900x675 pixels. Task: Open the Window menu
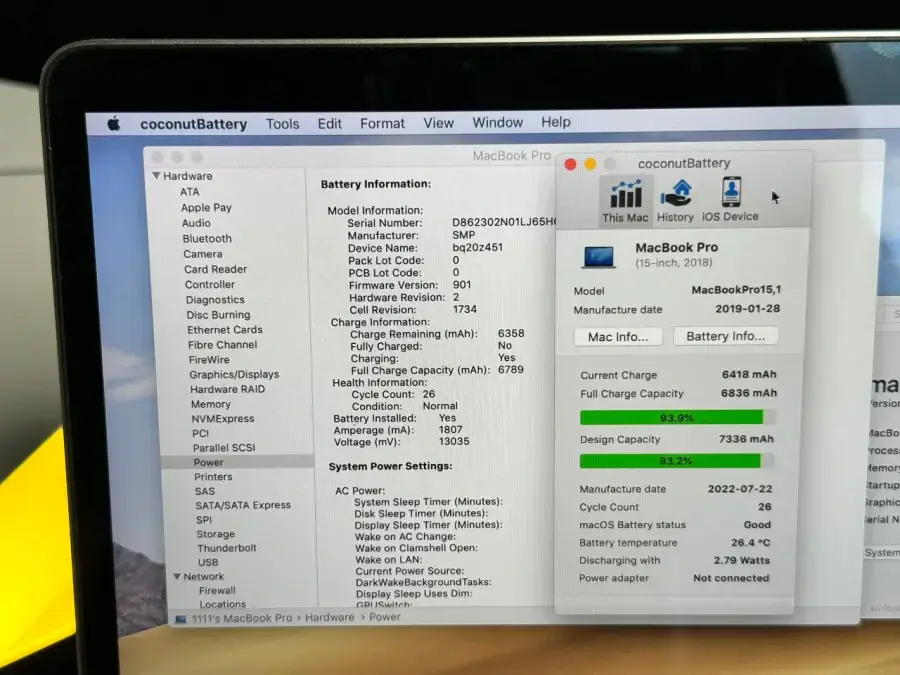point(497,122)
